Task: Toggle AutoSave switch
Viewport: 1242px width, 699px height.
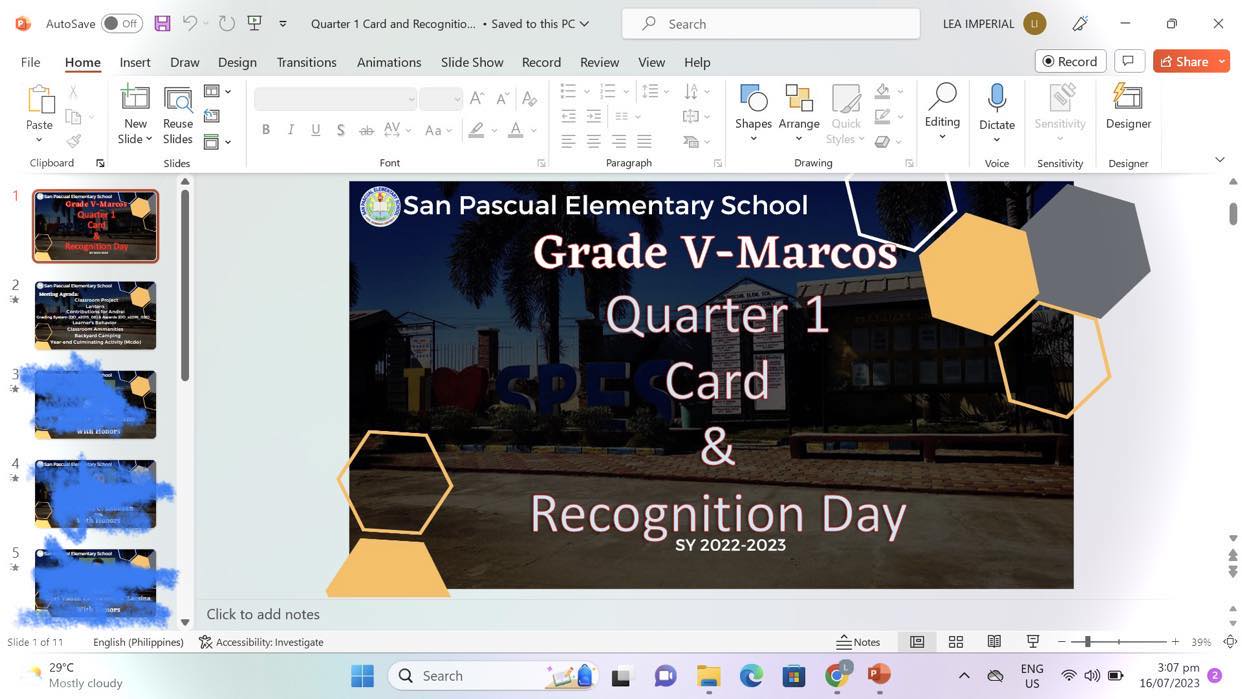Action: pos(122,23)
